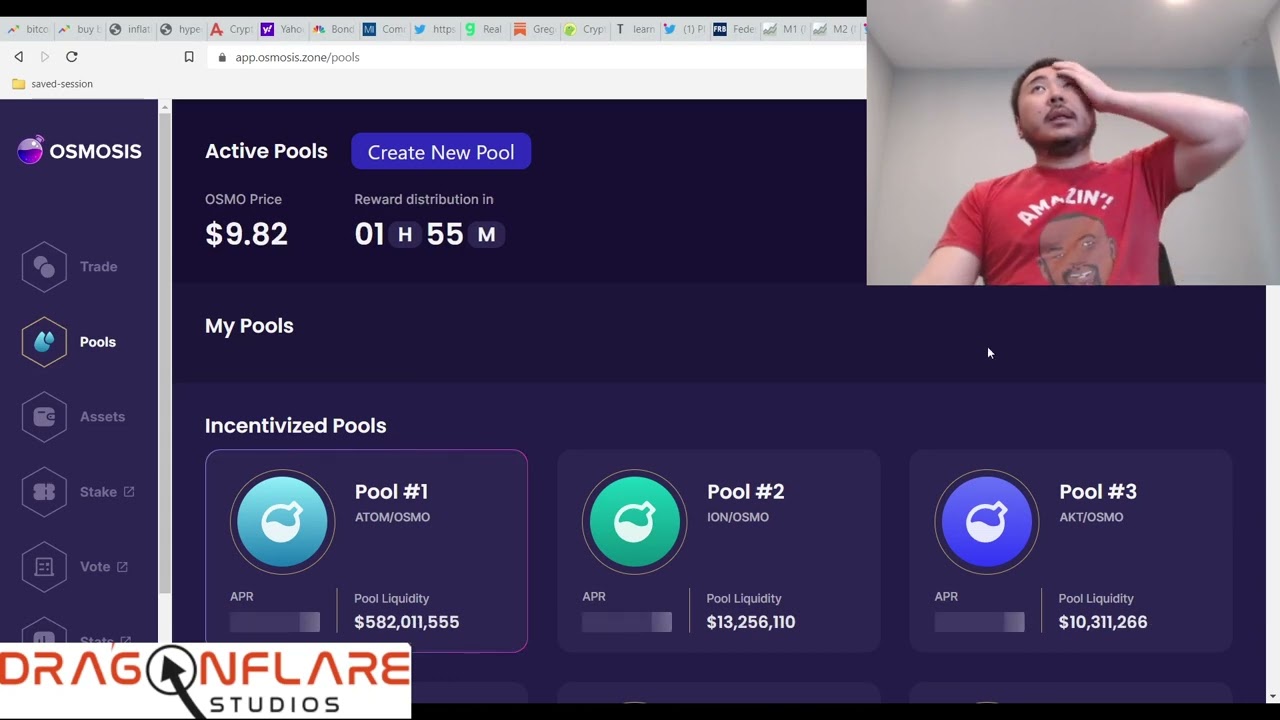Click the browser forward arrow
The image size is (1280, 720).
(x=44, y=57)
